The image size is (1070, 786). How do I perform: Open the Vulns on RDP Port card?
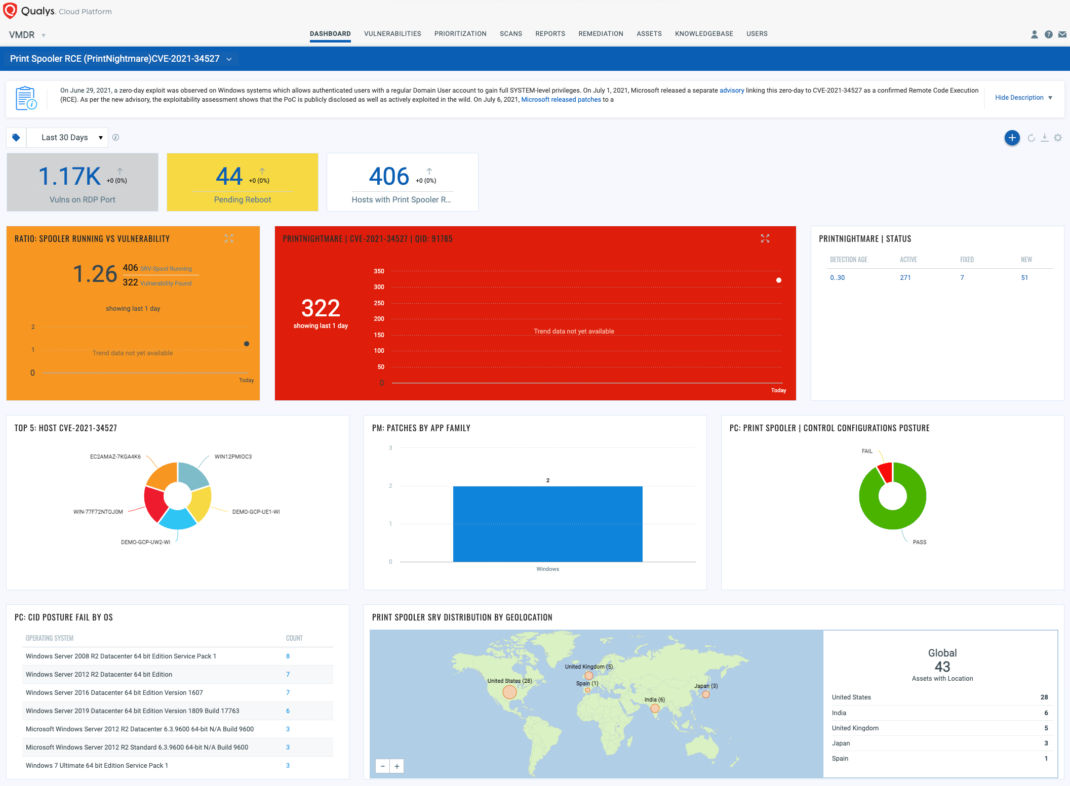click(83, 182)
